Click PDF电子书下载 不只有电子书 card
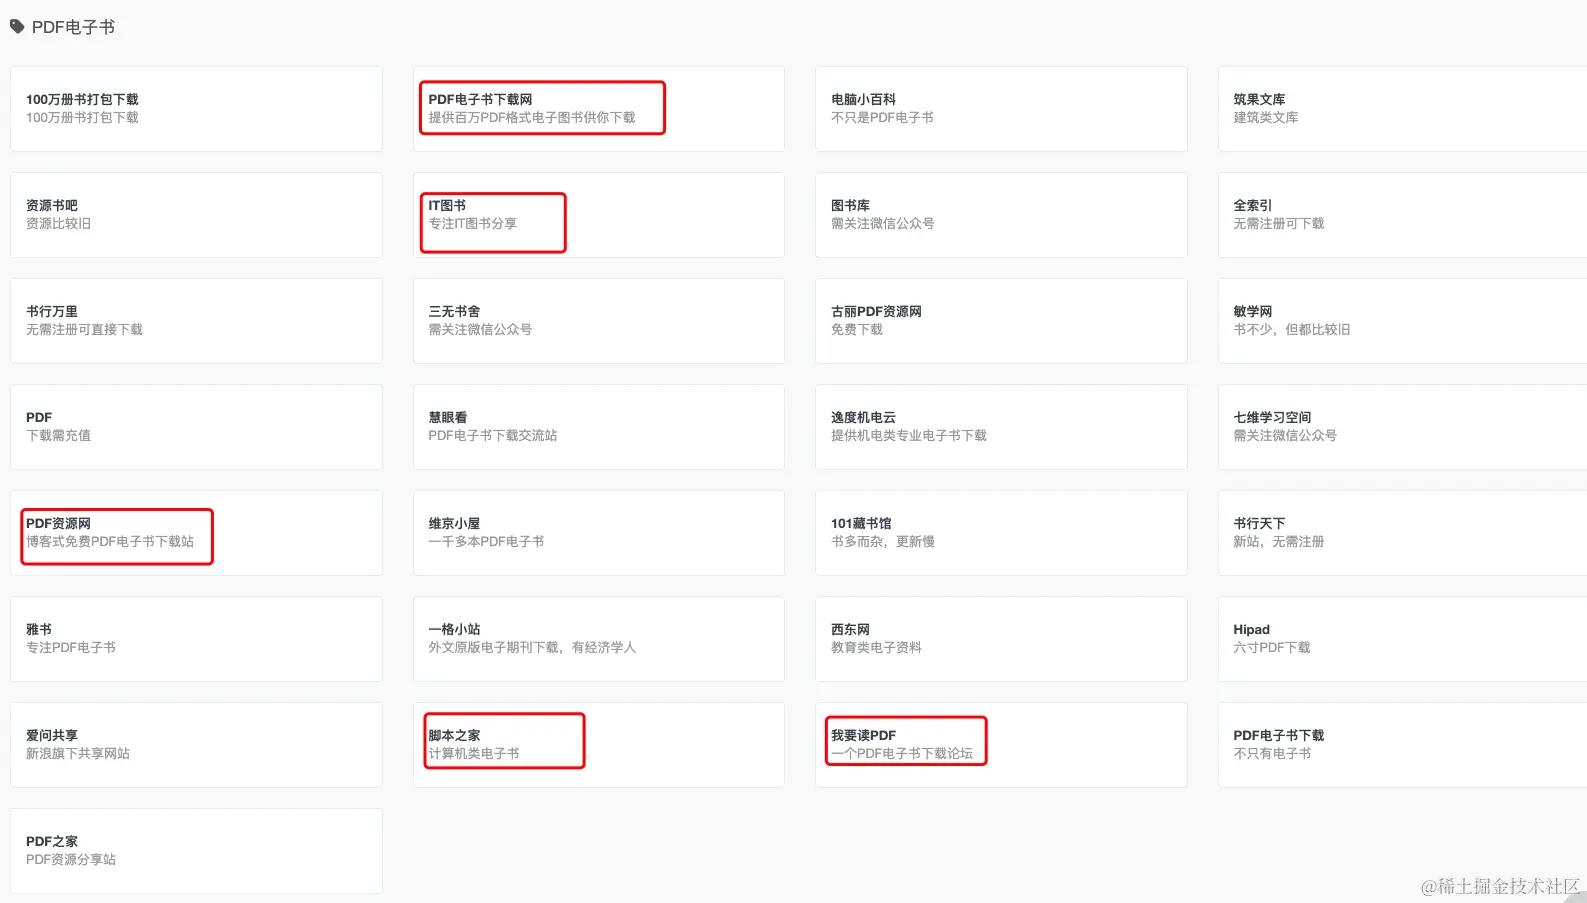1587x903 pixels. tap(1403, 745)
